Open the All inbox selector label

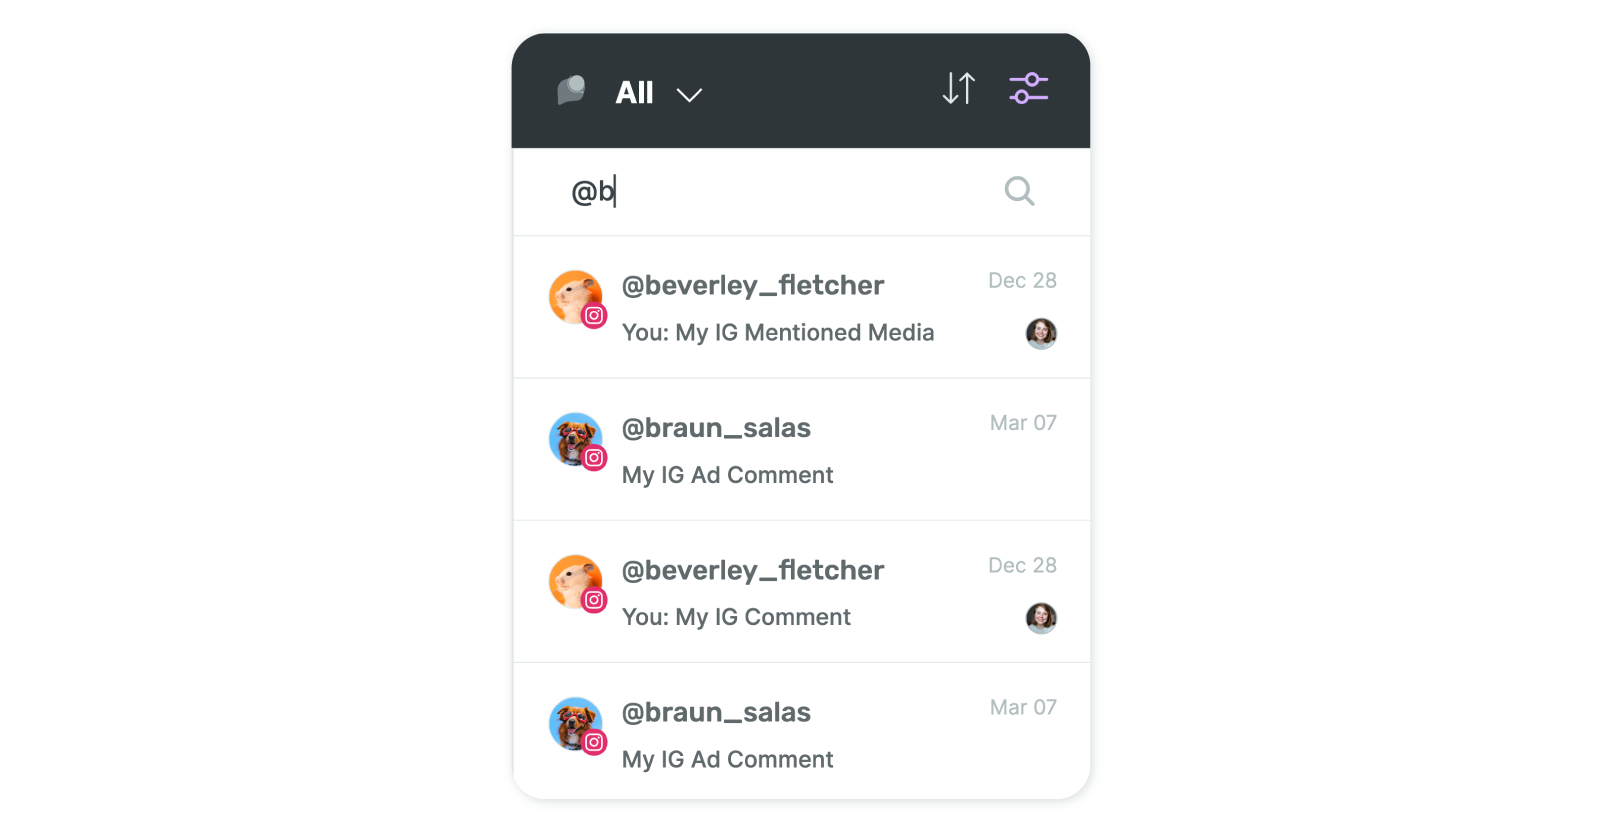pos(634,93)
